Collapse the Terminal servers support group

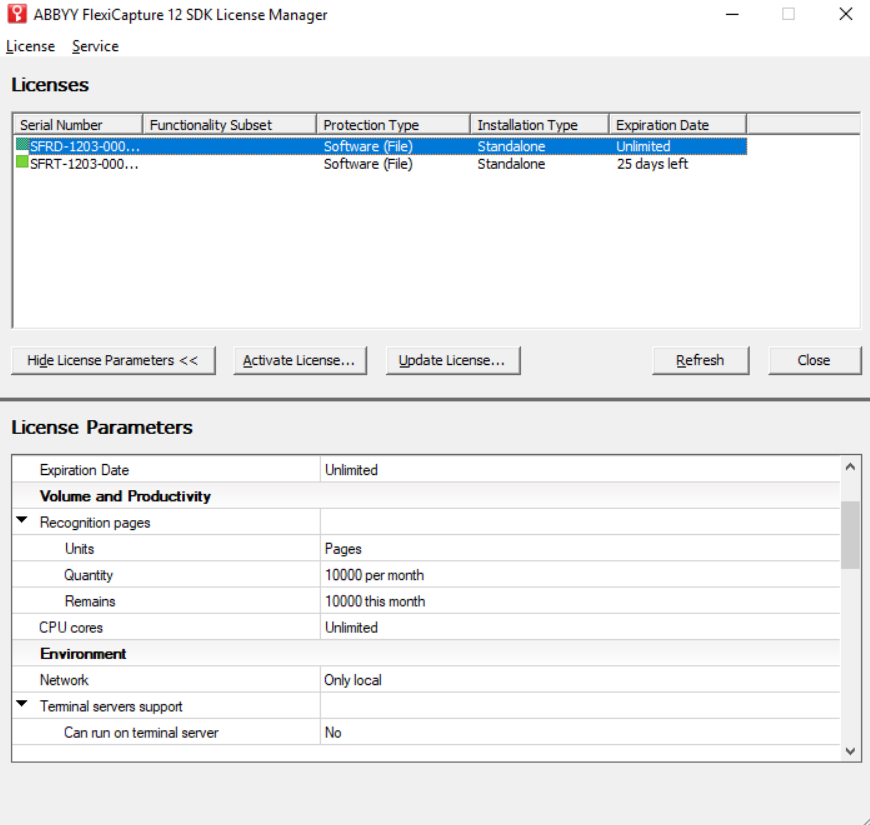pyautogui.click(x=22, y=704)
